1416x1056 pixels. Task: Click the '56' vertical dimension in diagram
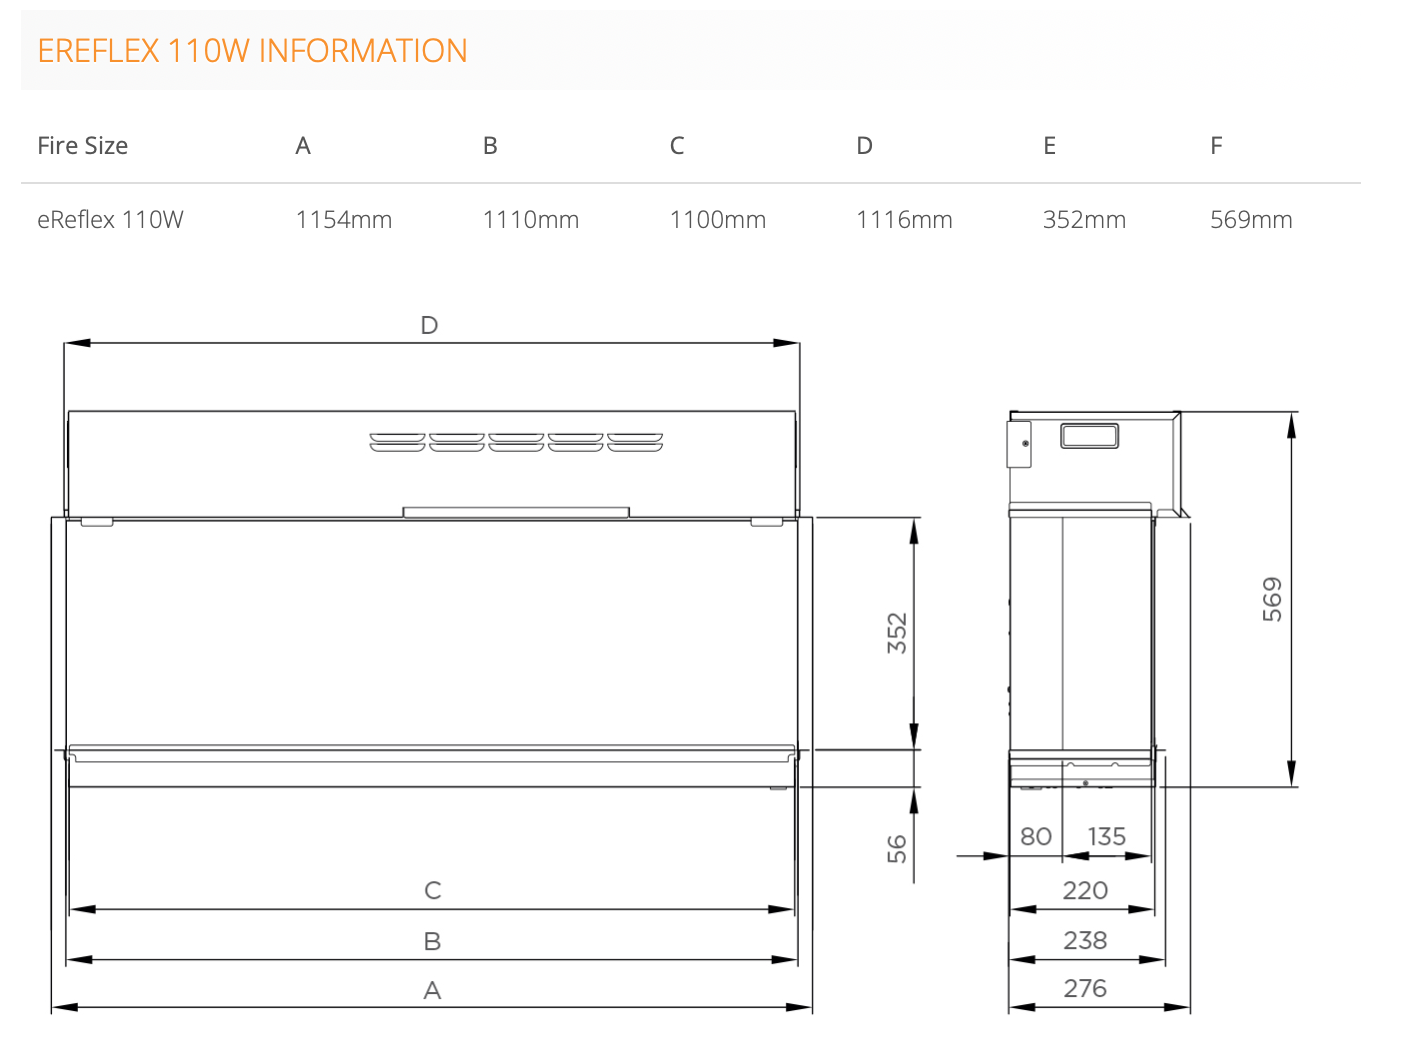tap(897, 849)
